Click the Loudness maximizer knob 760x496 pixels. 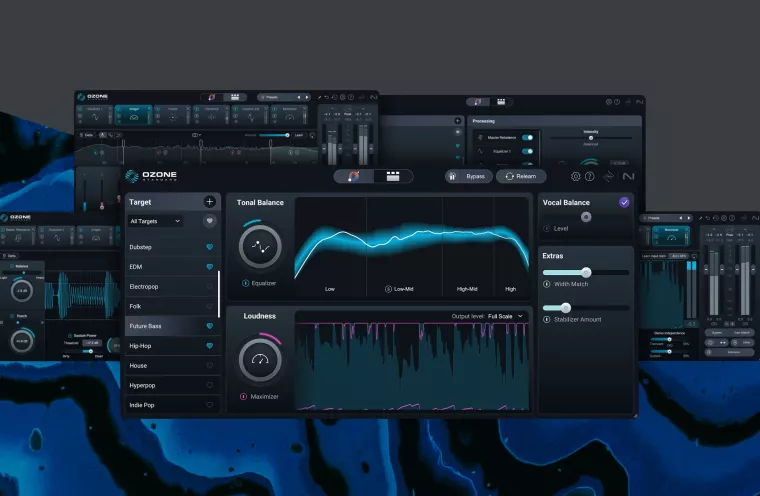(260, 360)
